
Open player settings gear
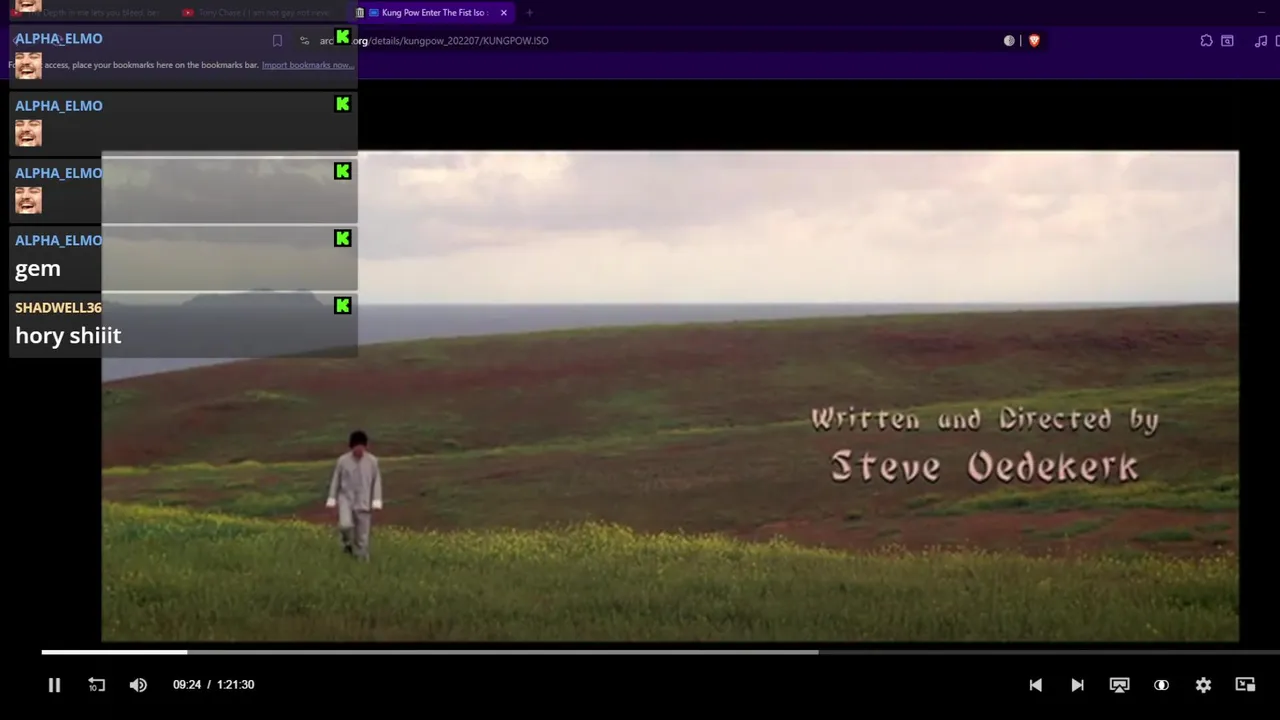click(1203, 685)
